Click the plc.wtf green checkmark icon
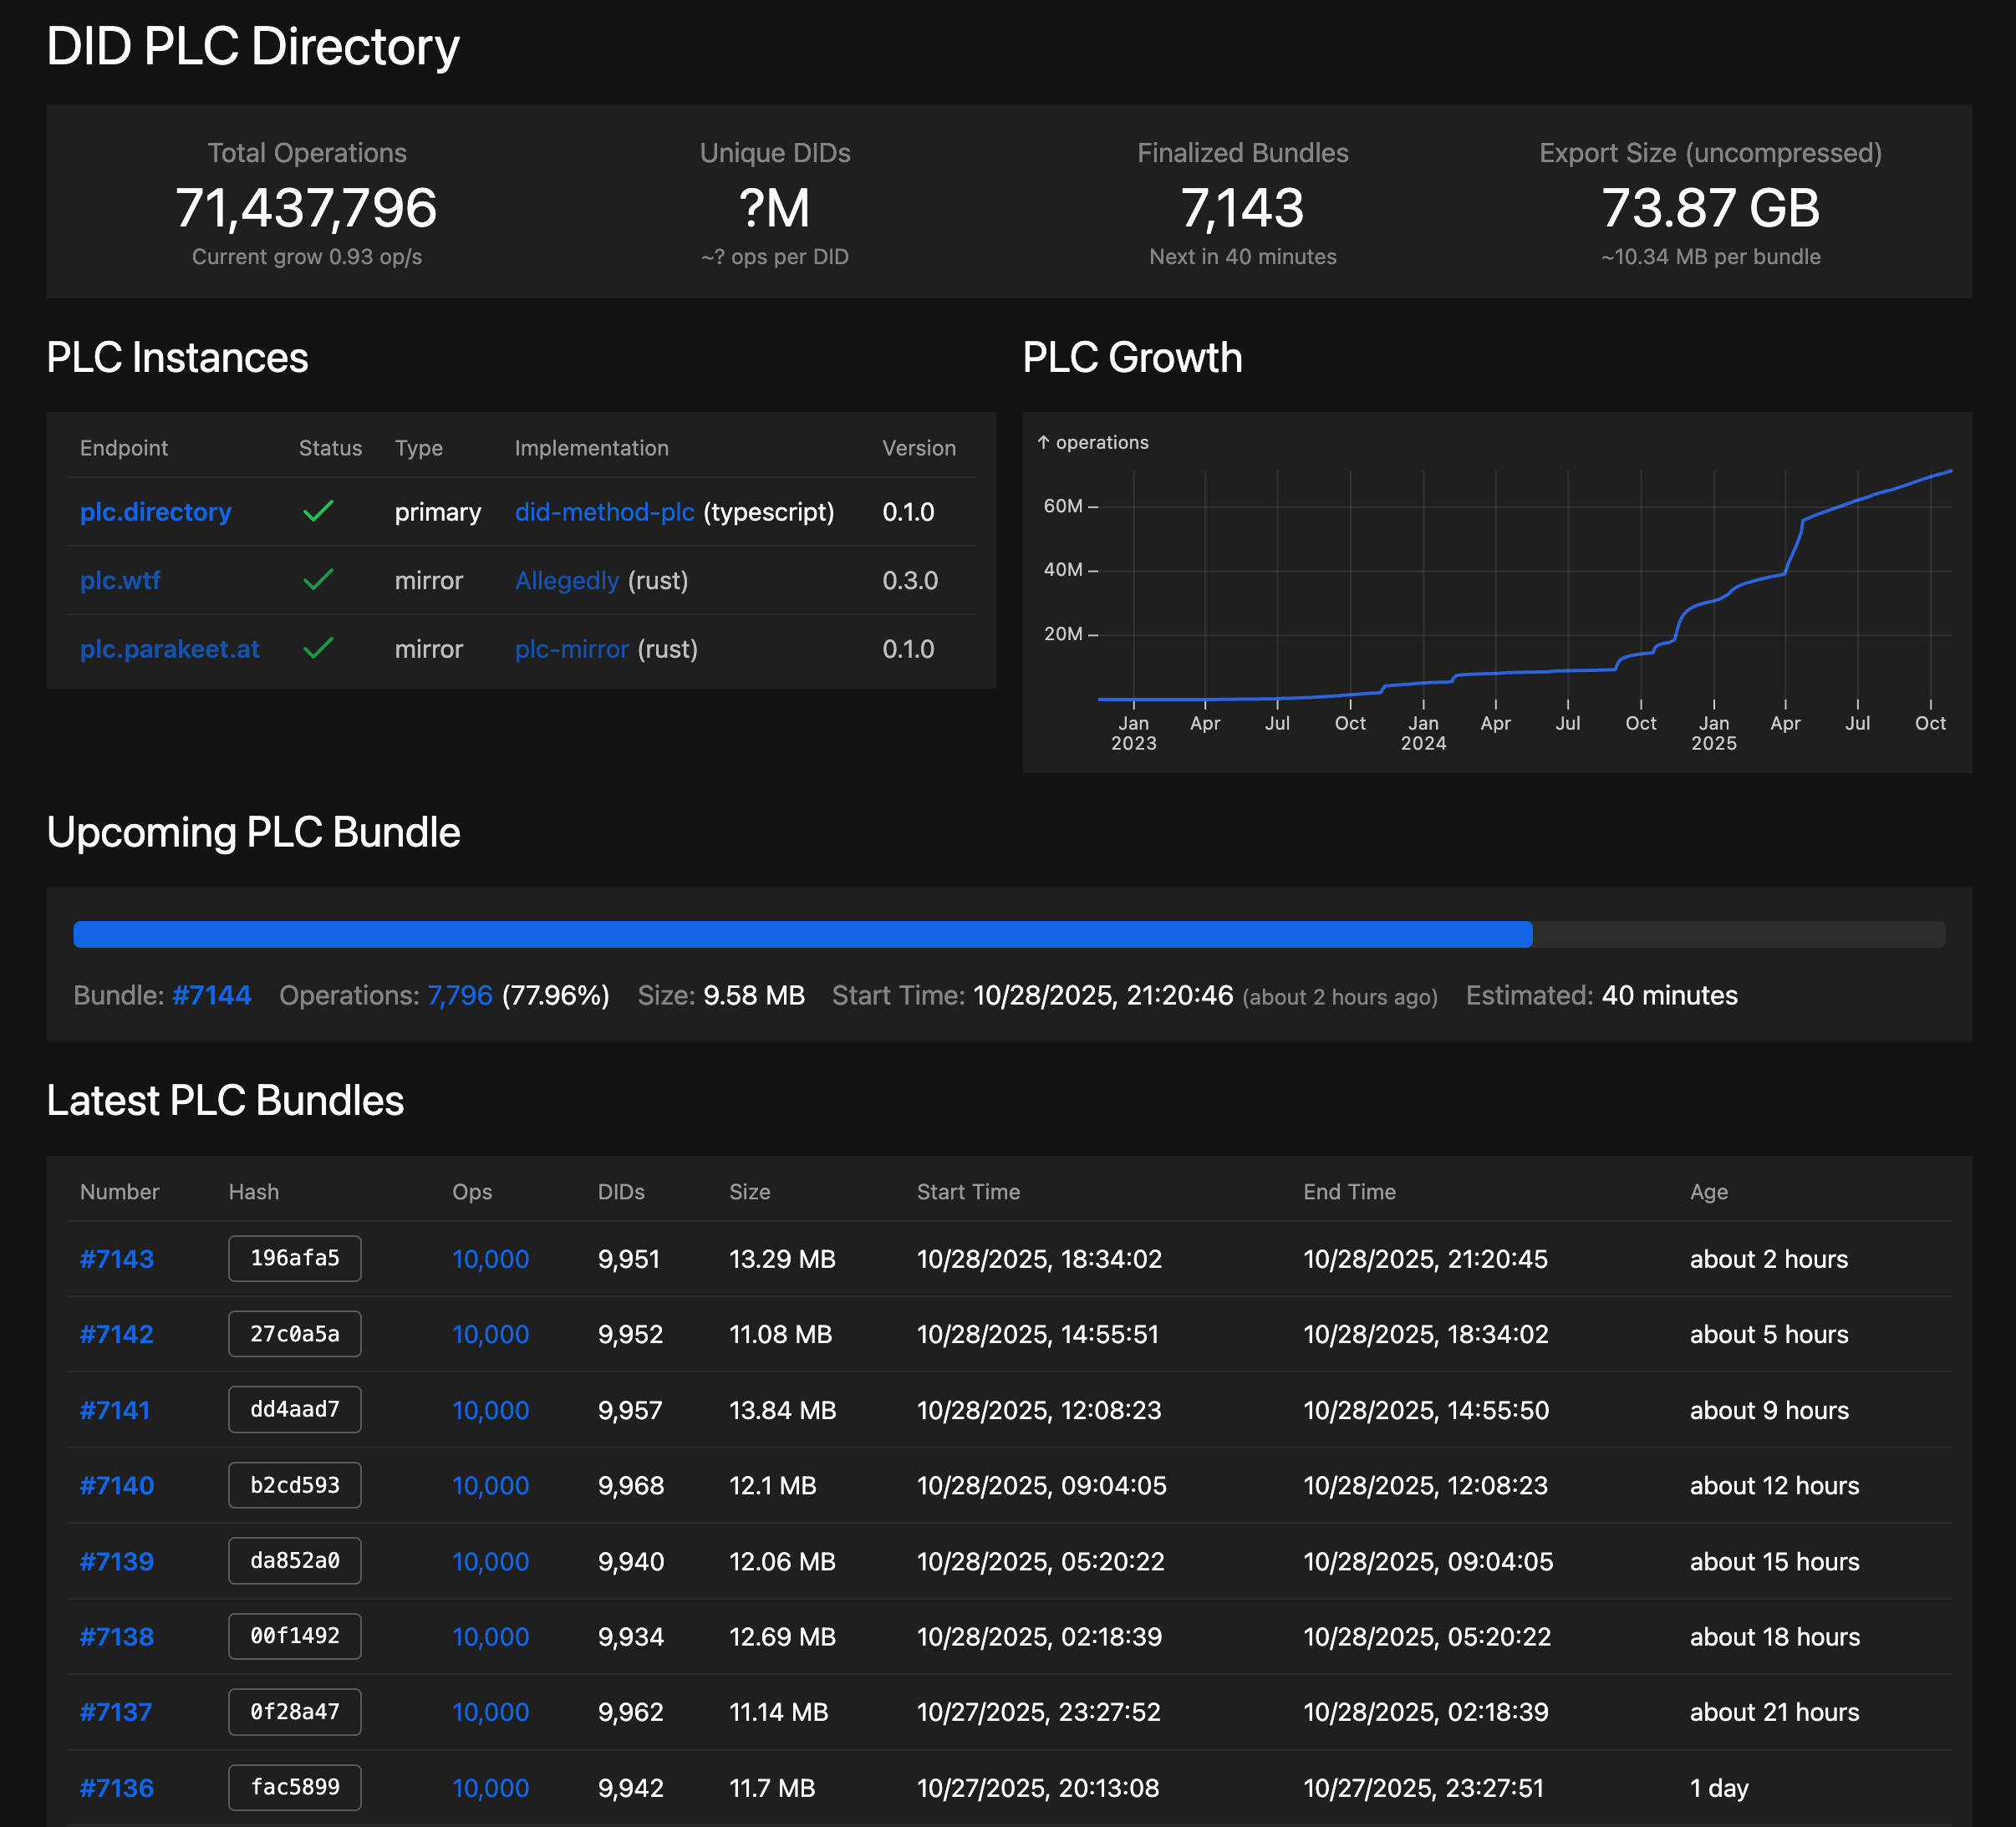The image size is (2016, 1827). pyautogui.click(x=318, y=580)
